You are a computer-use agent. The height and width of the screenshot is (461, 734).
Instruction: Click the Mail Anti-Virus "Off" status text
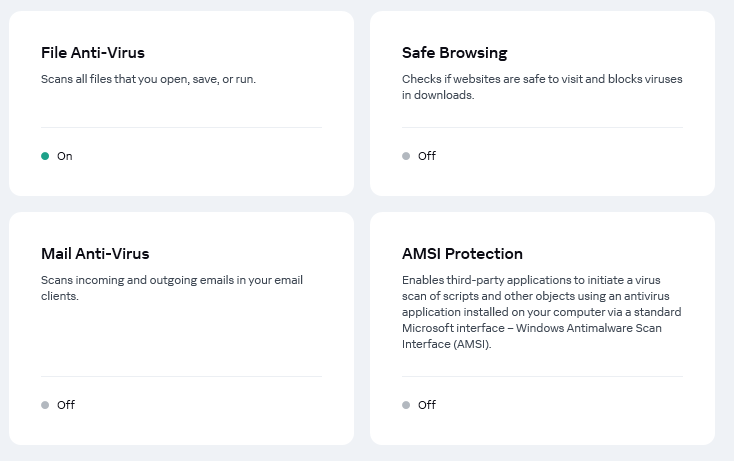pos(66,405)
